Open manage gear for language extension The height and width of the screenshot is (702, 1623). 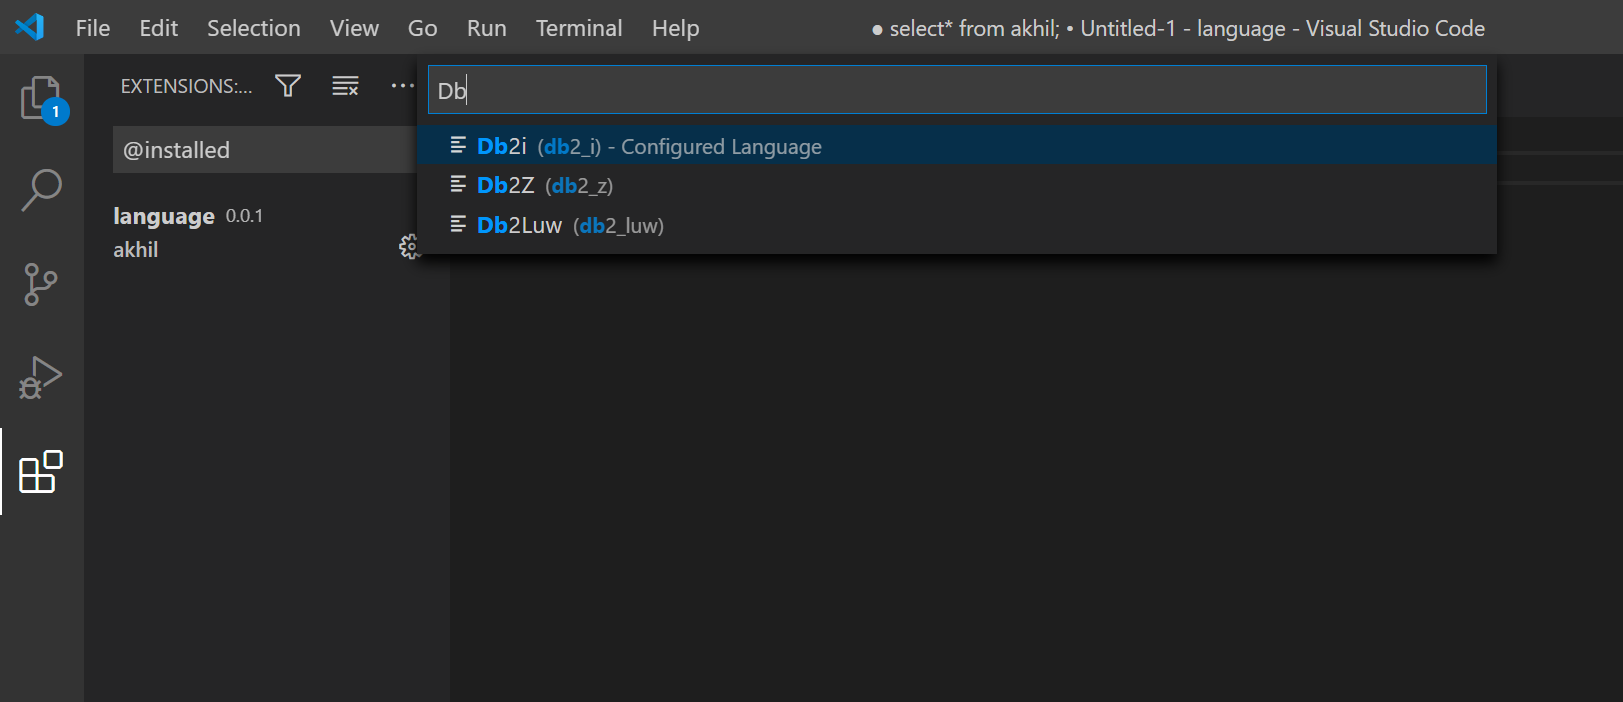click(409, 247)
